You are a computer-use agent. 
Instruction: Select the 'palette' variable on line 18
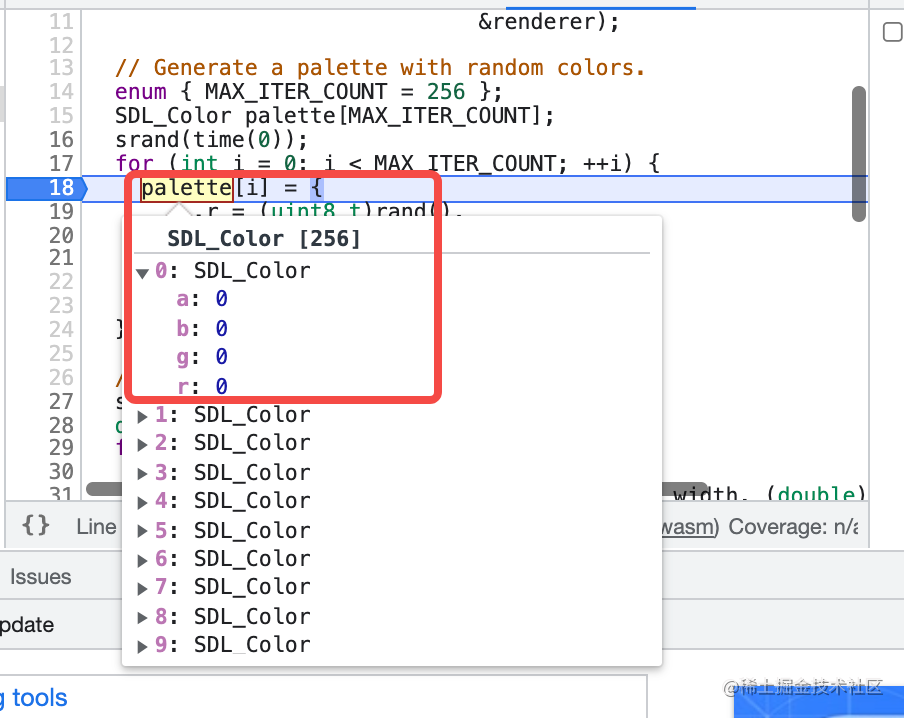tap(187, 189)
